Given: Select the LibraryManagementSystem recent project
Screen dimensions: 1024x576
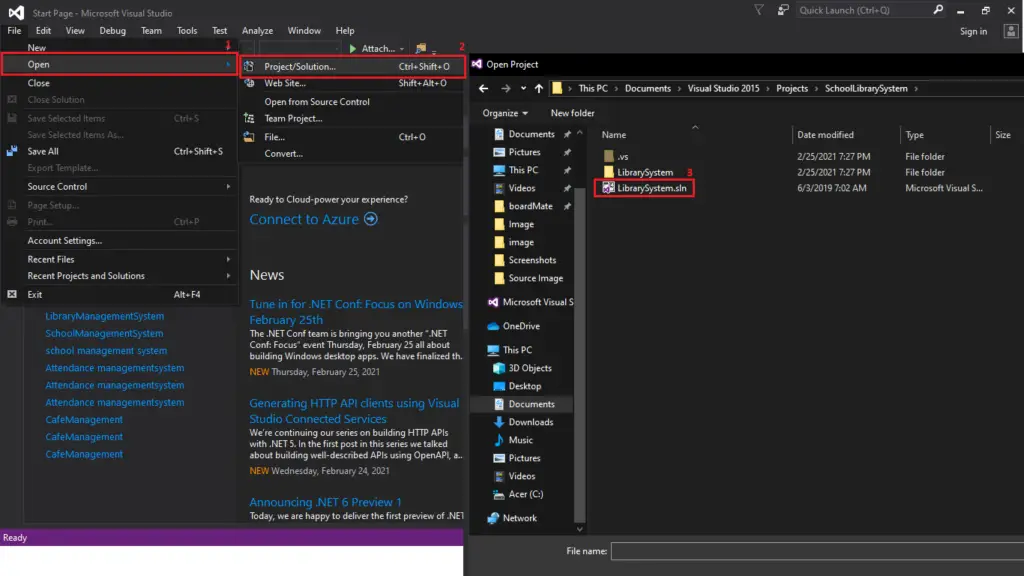Looking at the screenshot, I should click(105, 315).
